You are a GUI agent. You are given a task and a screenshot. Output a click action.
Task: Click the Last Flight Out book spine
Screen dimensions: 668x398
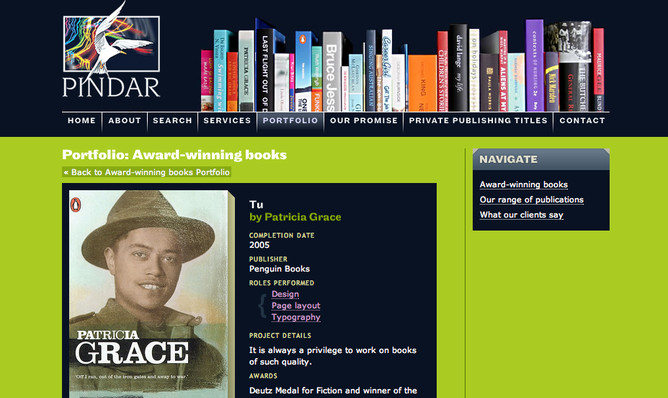(x=265, y=70)
